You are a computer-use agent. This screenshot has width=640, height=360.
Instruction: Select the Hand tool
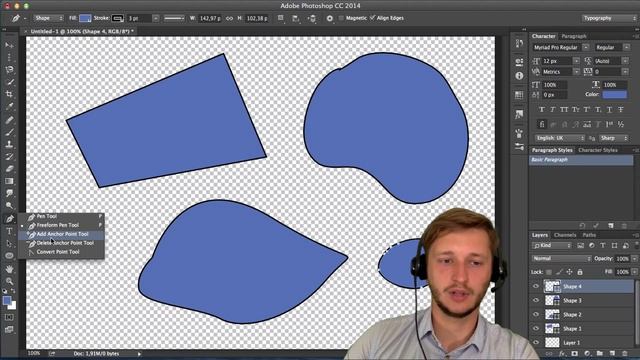[9, 269]
